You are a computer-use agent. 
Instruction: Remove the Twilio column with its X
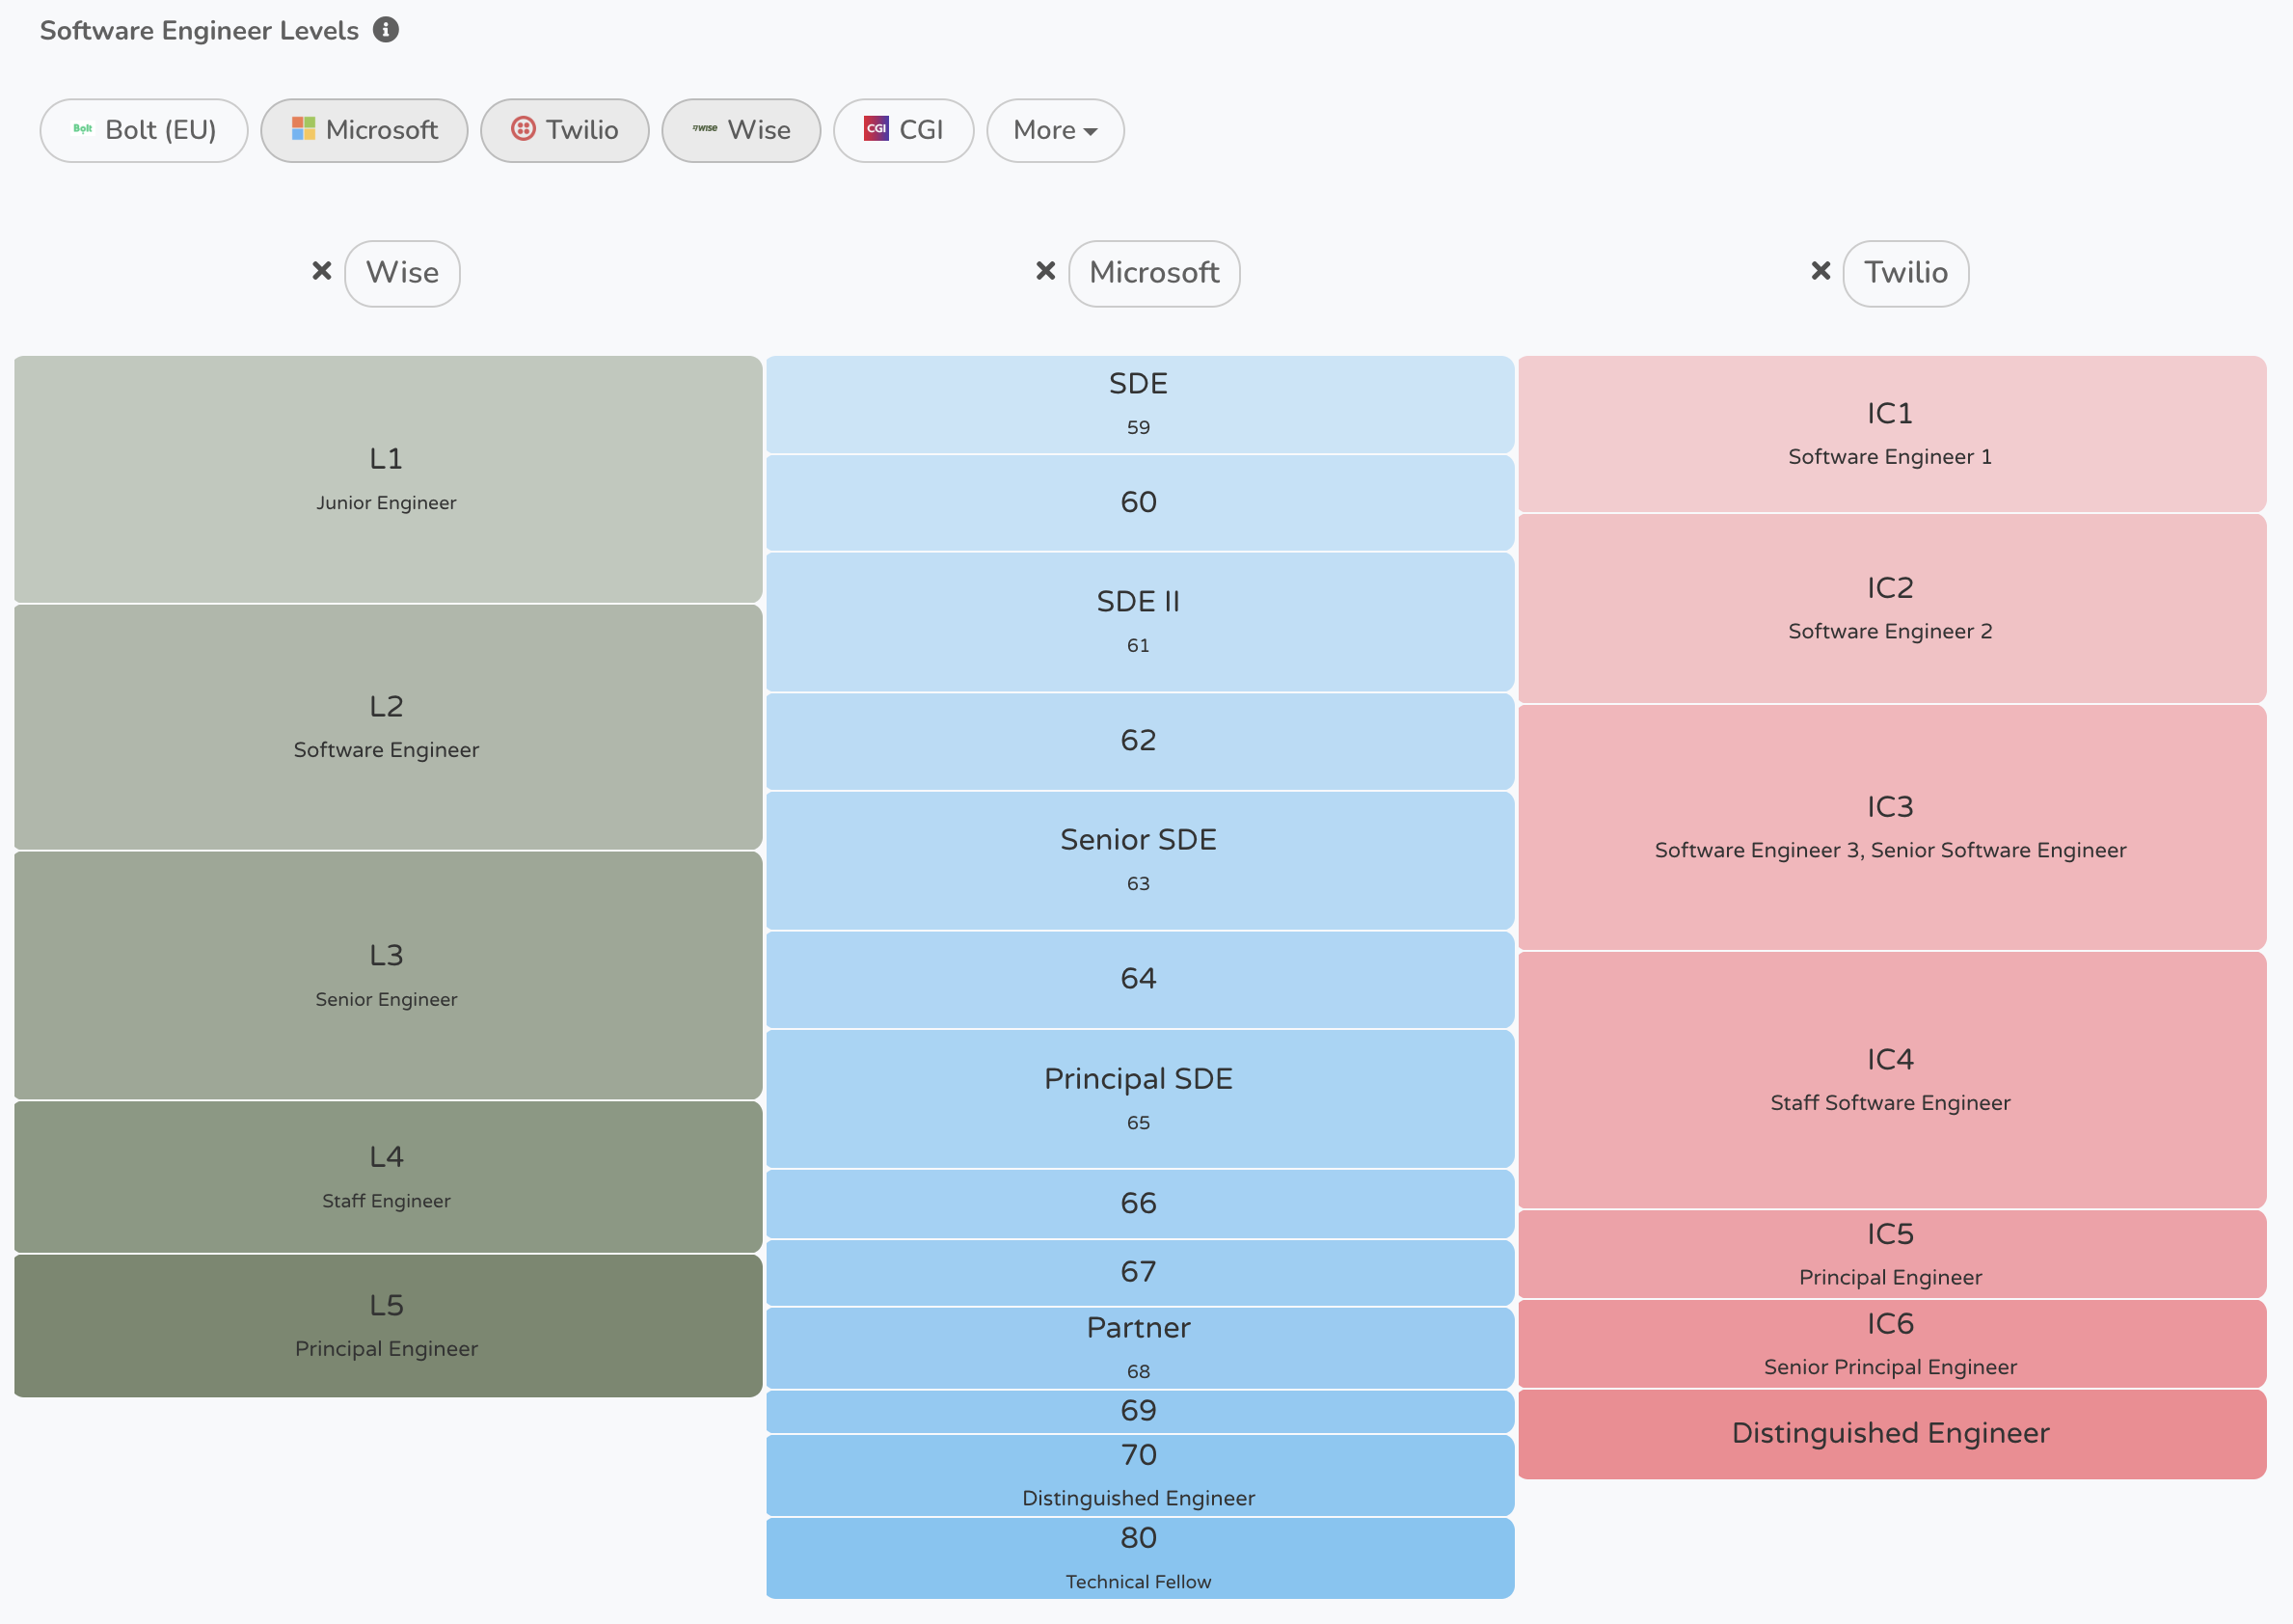tap(1821, 271)
